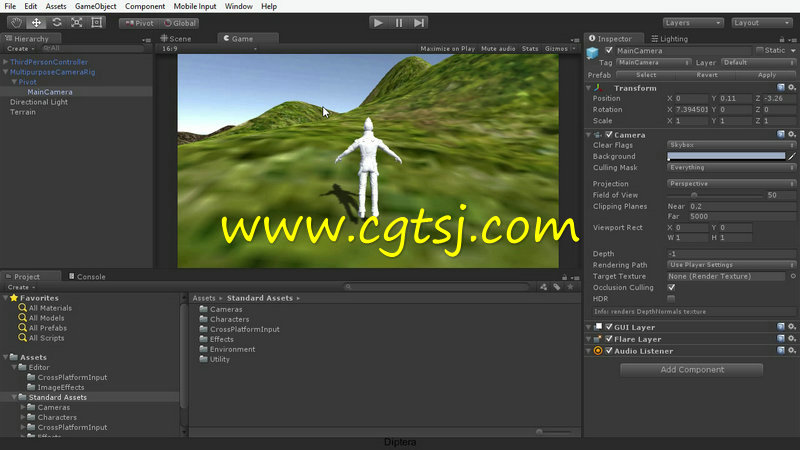Open the Mobile Input menu

[194, 6]
